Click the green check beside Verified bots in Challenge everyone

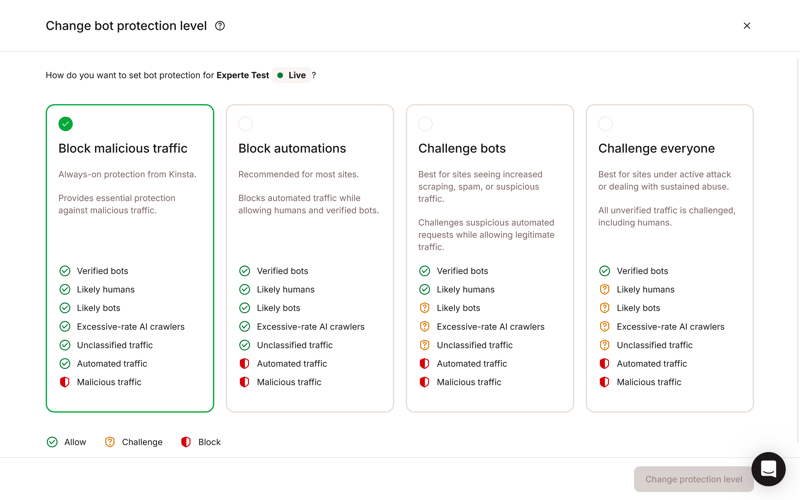pos(605,271)
